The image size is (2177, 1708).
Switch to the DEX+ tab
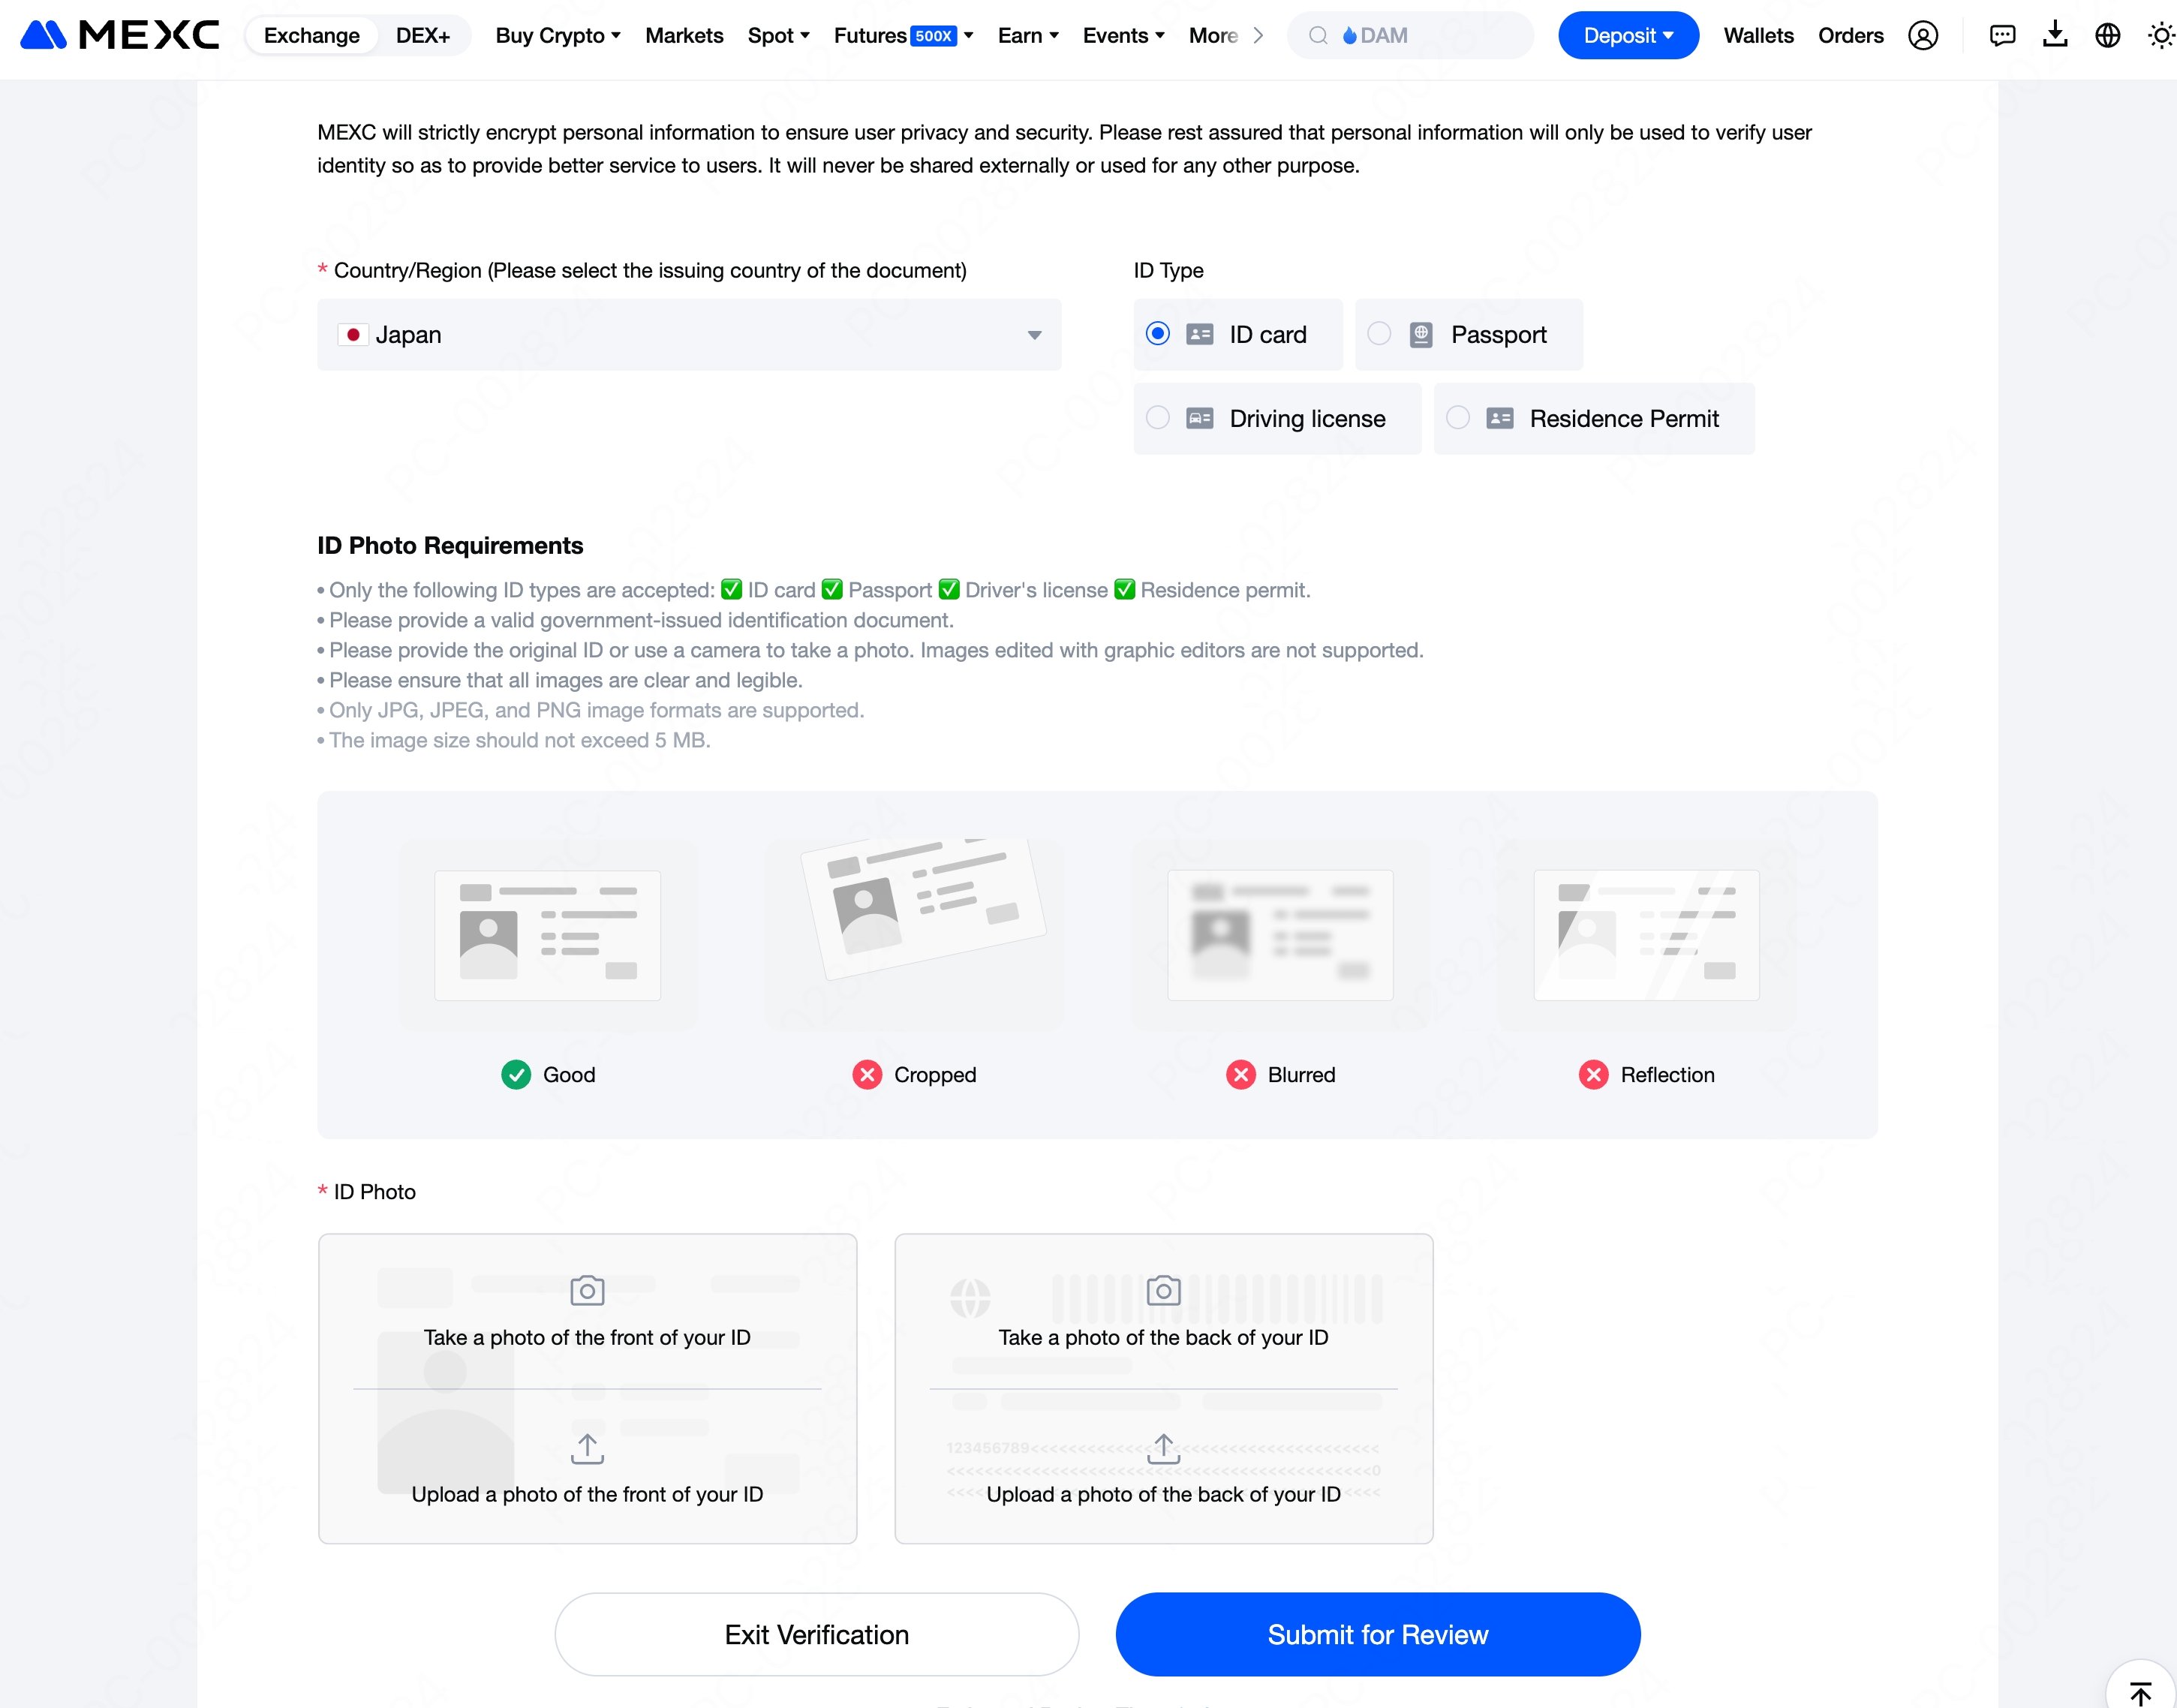point(422,36)
